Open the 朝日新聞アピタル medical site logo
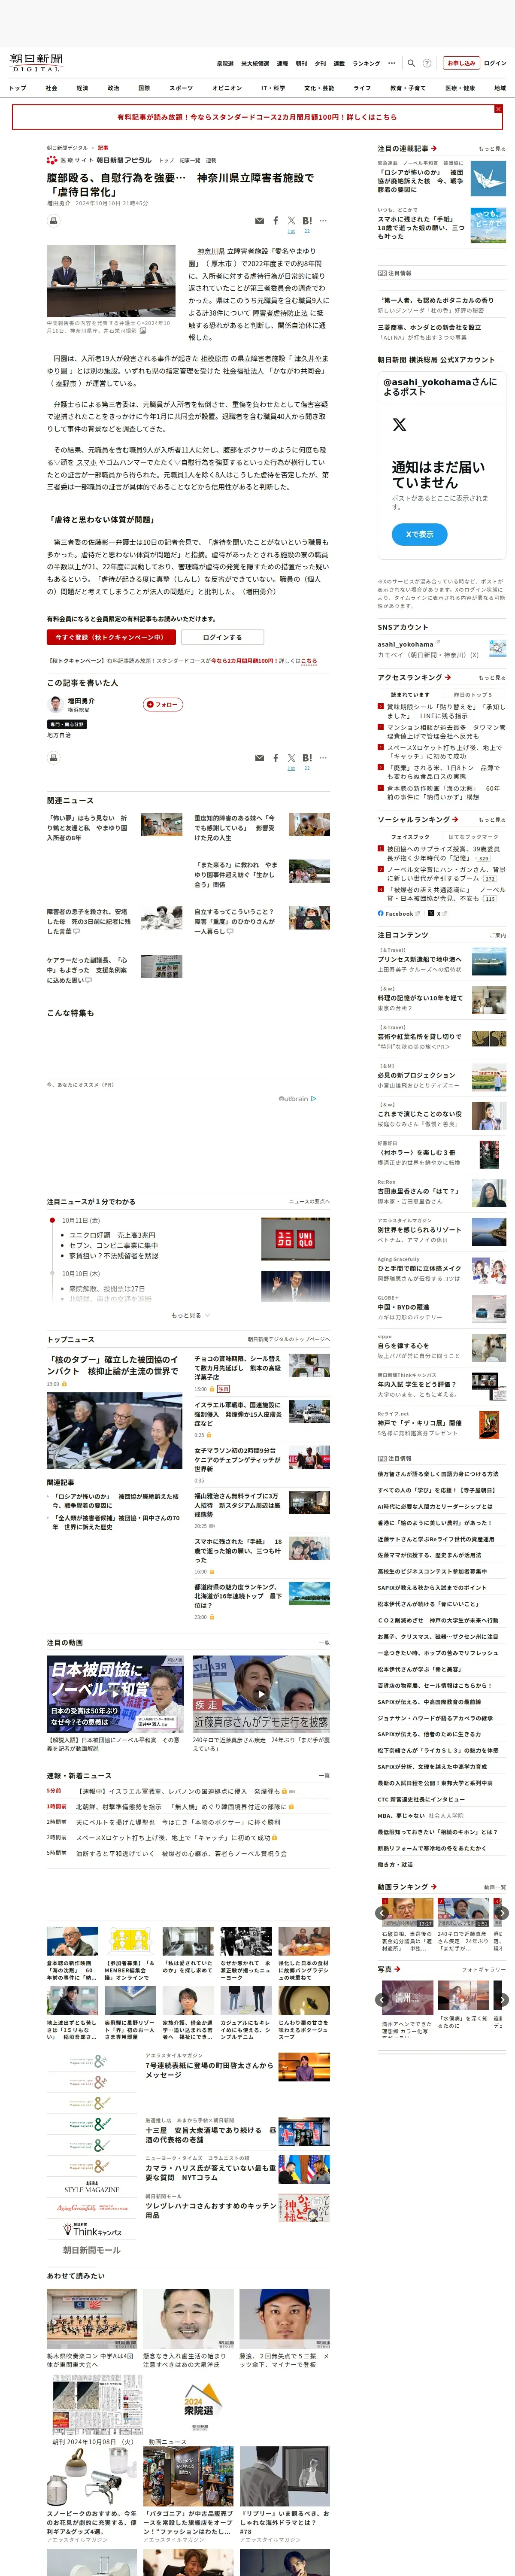 click(100, 160)
